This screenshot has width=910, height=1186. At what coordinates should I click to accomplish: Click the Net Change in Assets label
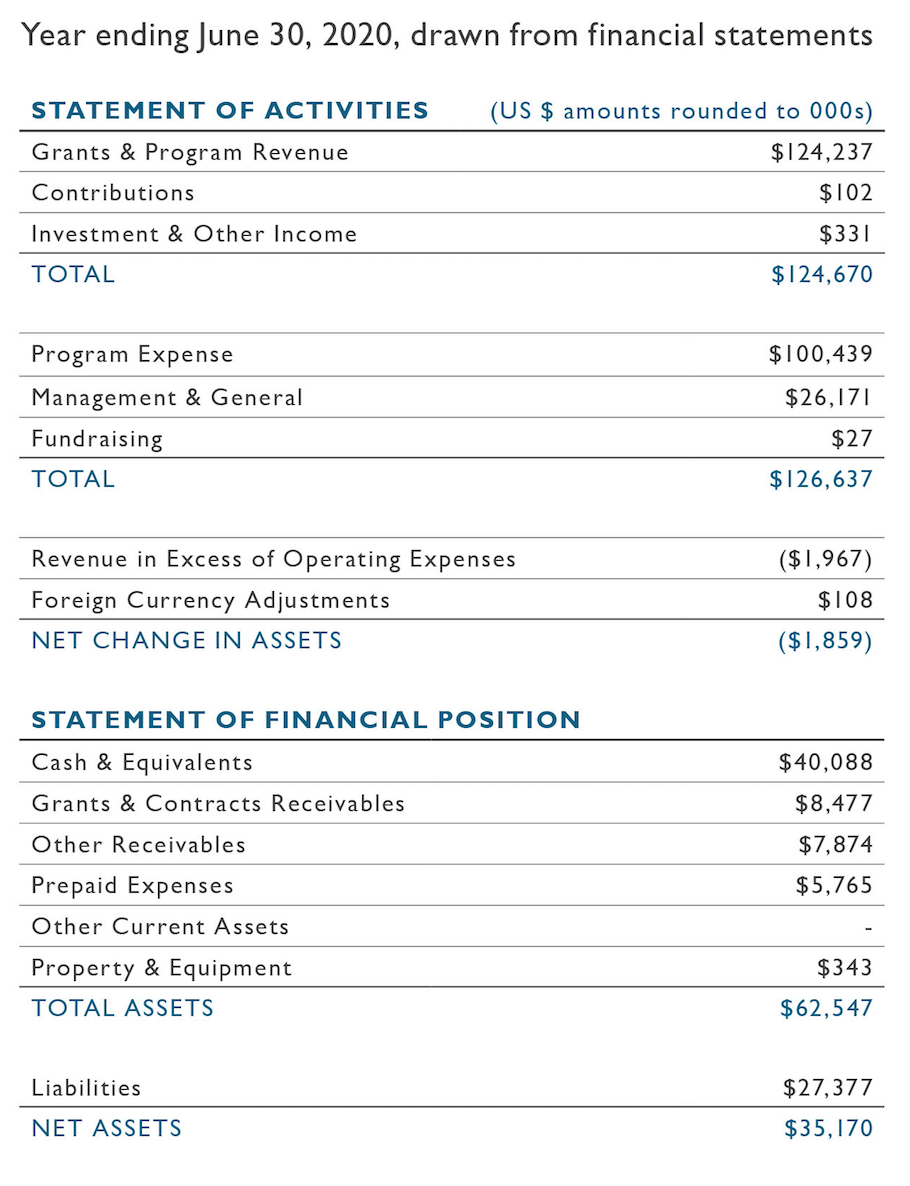[x=187, y=641]
